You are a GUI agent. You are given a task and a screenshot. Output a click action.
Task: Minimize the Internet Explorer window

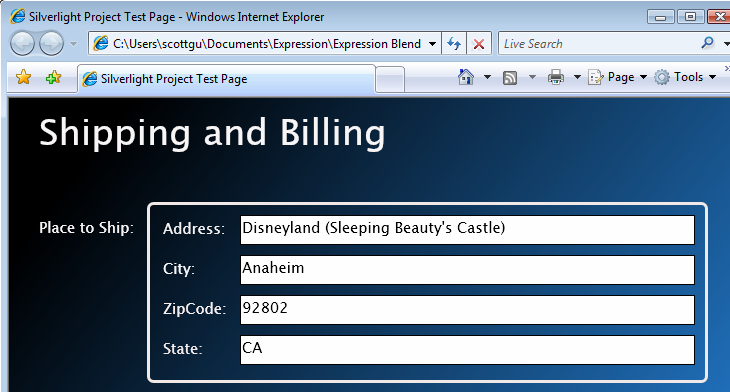tap(661, 17)
